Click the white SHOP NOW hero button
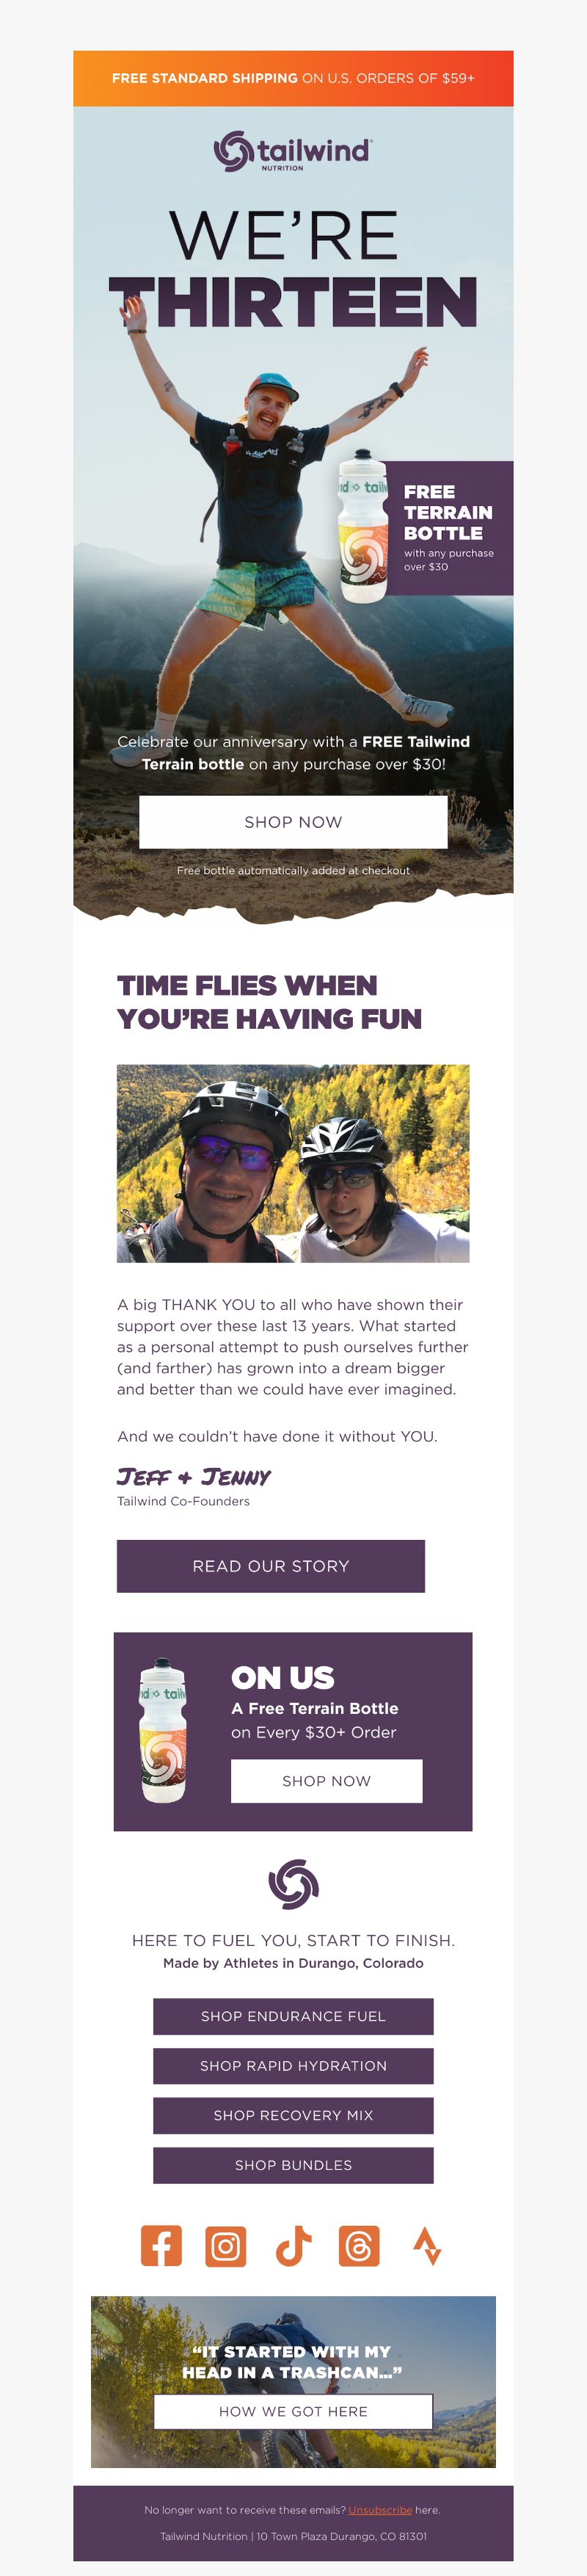 pos(293,822)
